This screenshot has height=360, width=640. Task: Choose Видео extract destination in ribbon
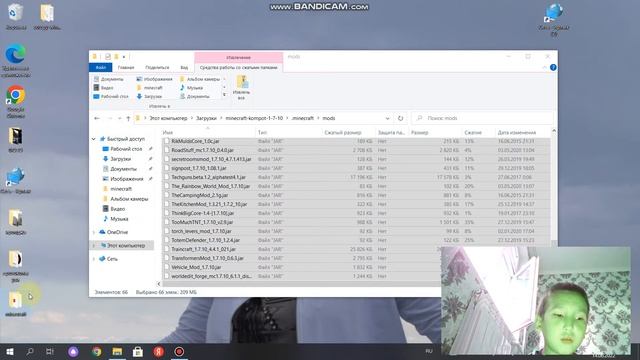[104, 88]
